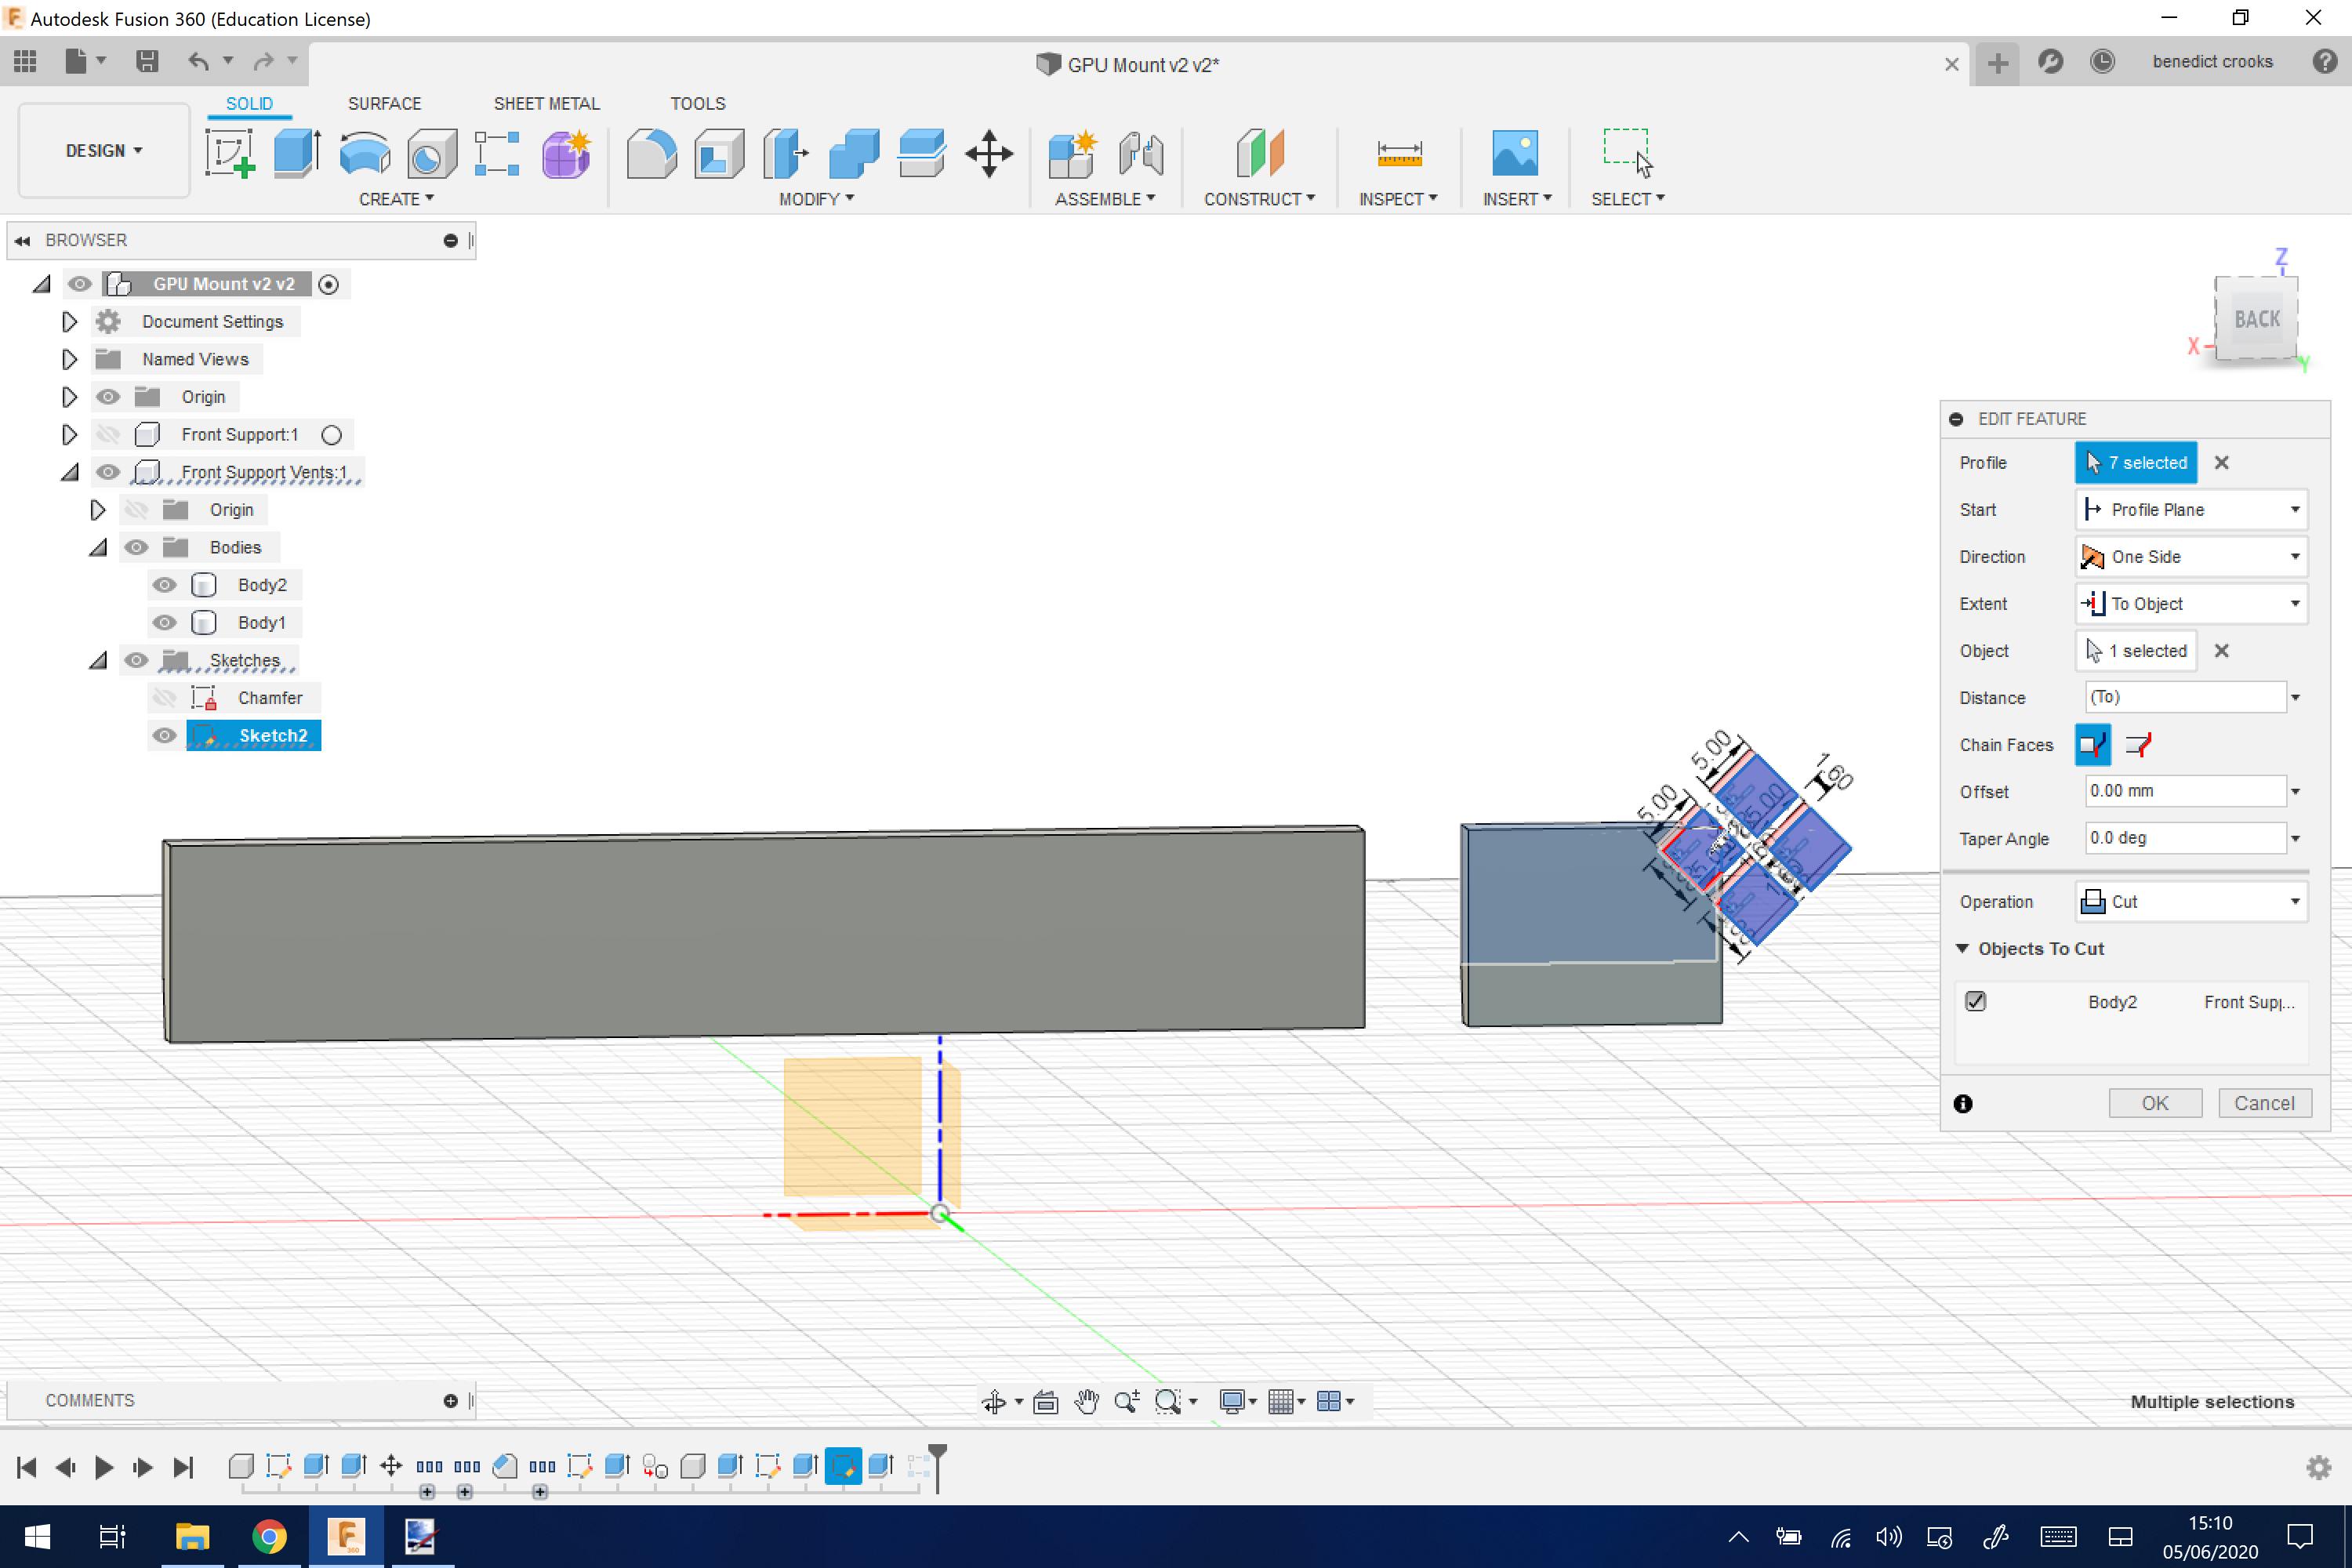Select the Move/Copy tool

pos(989,154)
